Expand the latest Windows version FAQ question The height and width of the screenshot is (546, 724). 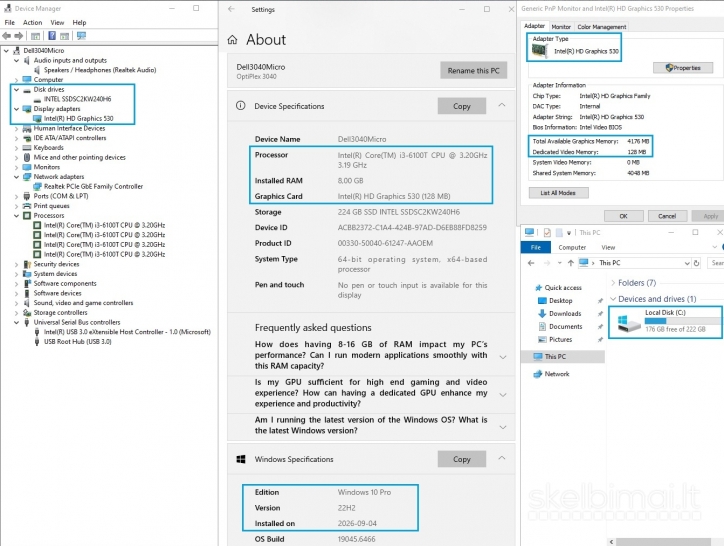pos(503,427)
